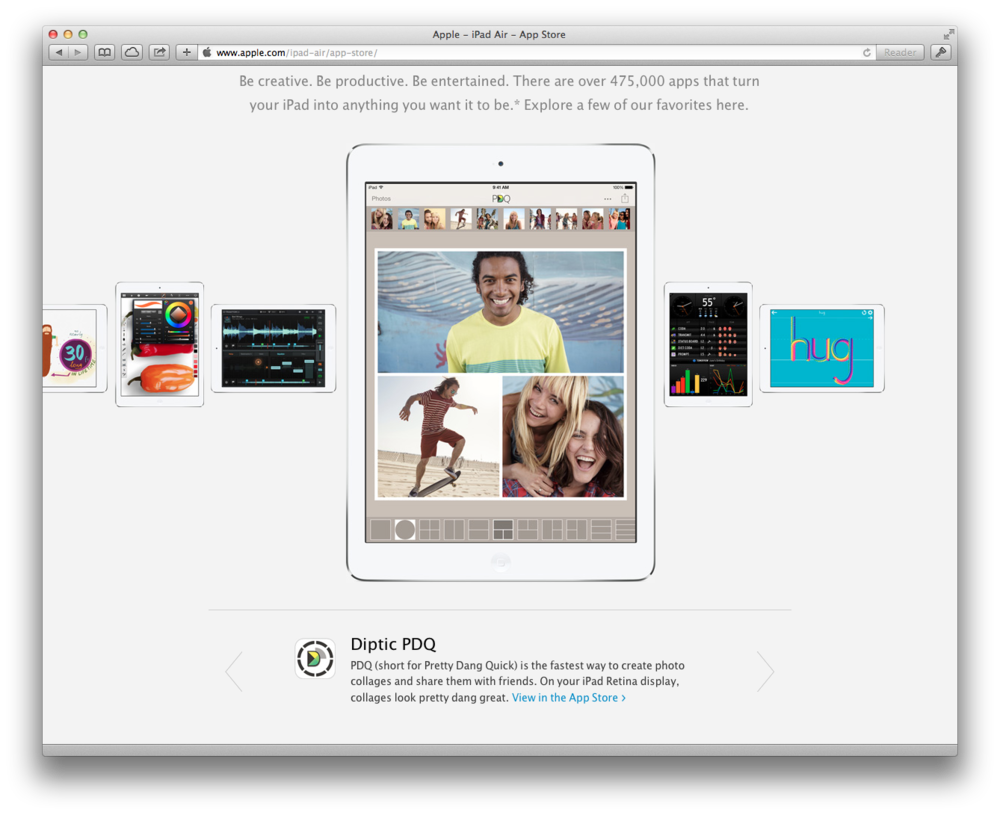1000x815 pixels.
Task: Open the ellipsis options menu in PDQ
Action: pyautogui.click(x=607, y=199)
